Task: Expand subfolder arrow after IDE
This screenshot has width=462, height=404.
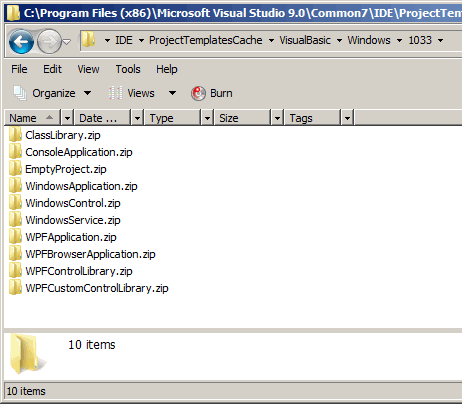Action: [141, 41]
